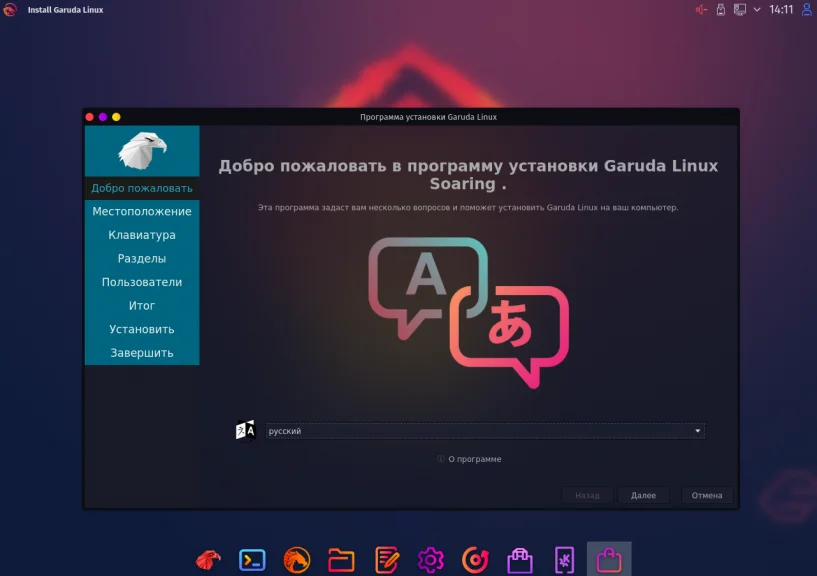The image size is (817, 576).
Task: Open the file manager from the dock
Action: point(342,560)
